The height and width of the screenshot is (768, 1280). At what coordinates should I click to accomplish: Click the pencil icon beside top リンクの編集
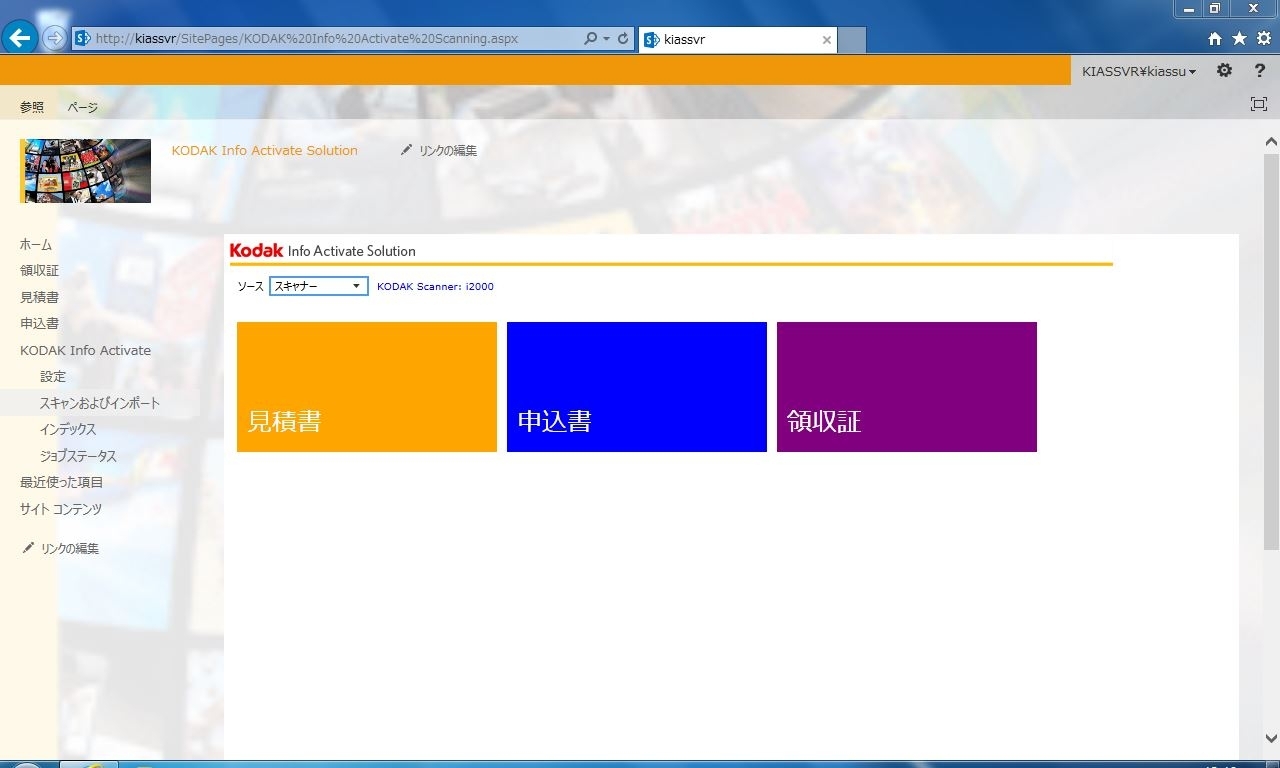pos(406,150)
